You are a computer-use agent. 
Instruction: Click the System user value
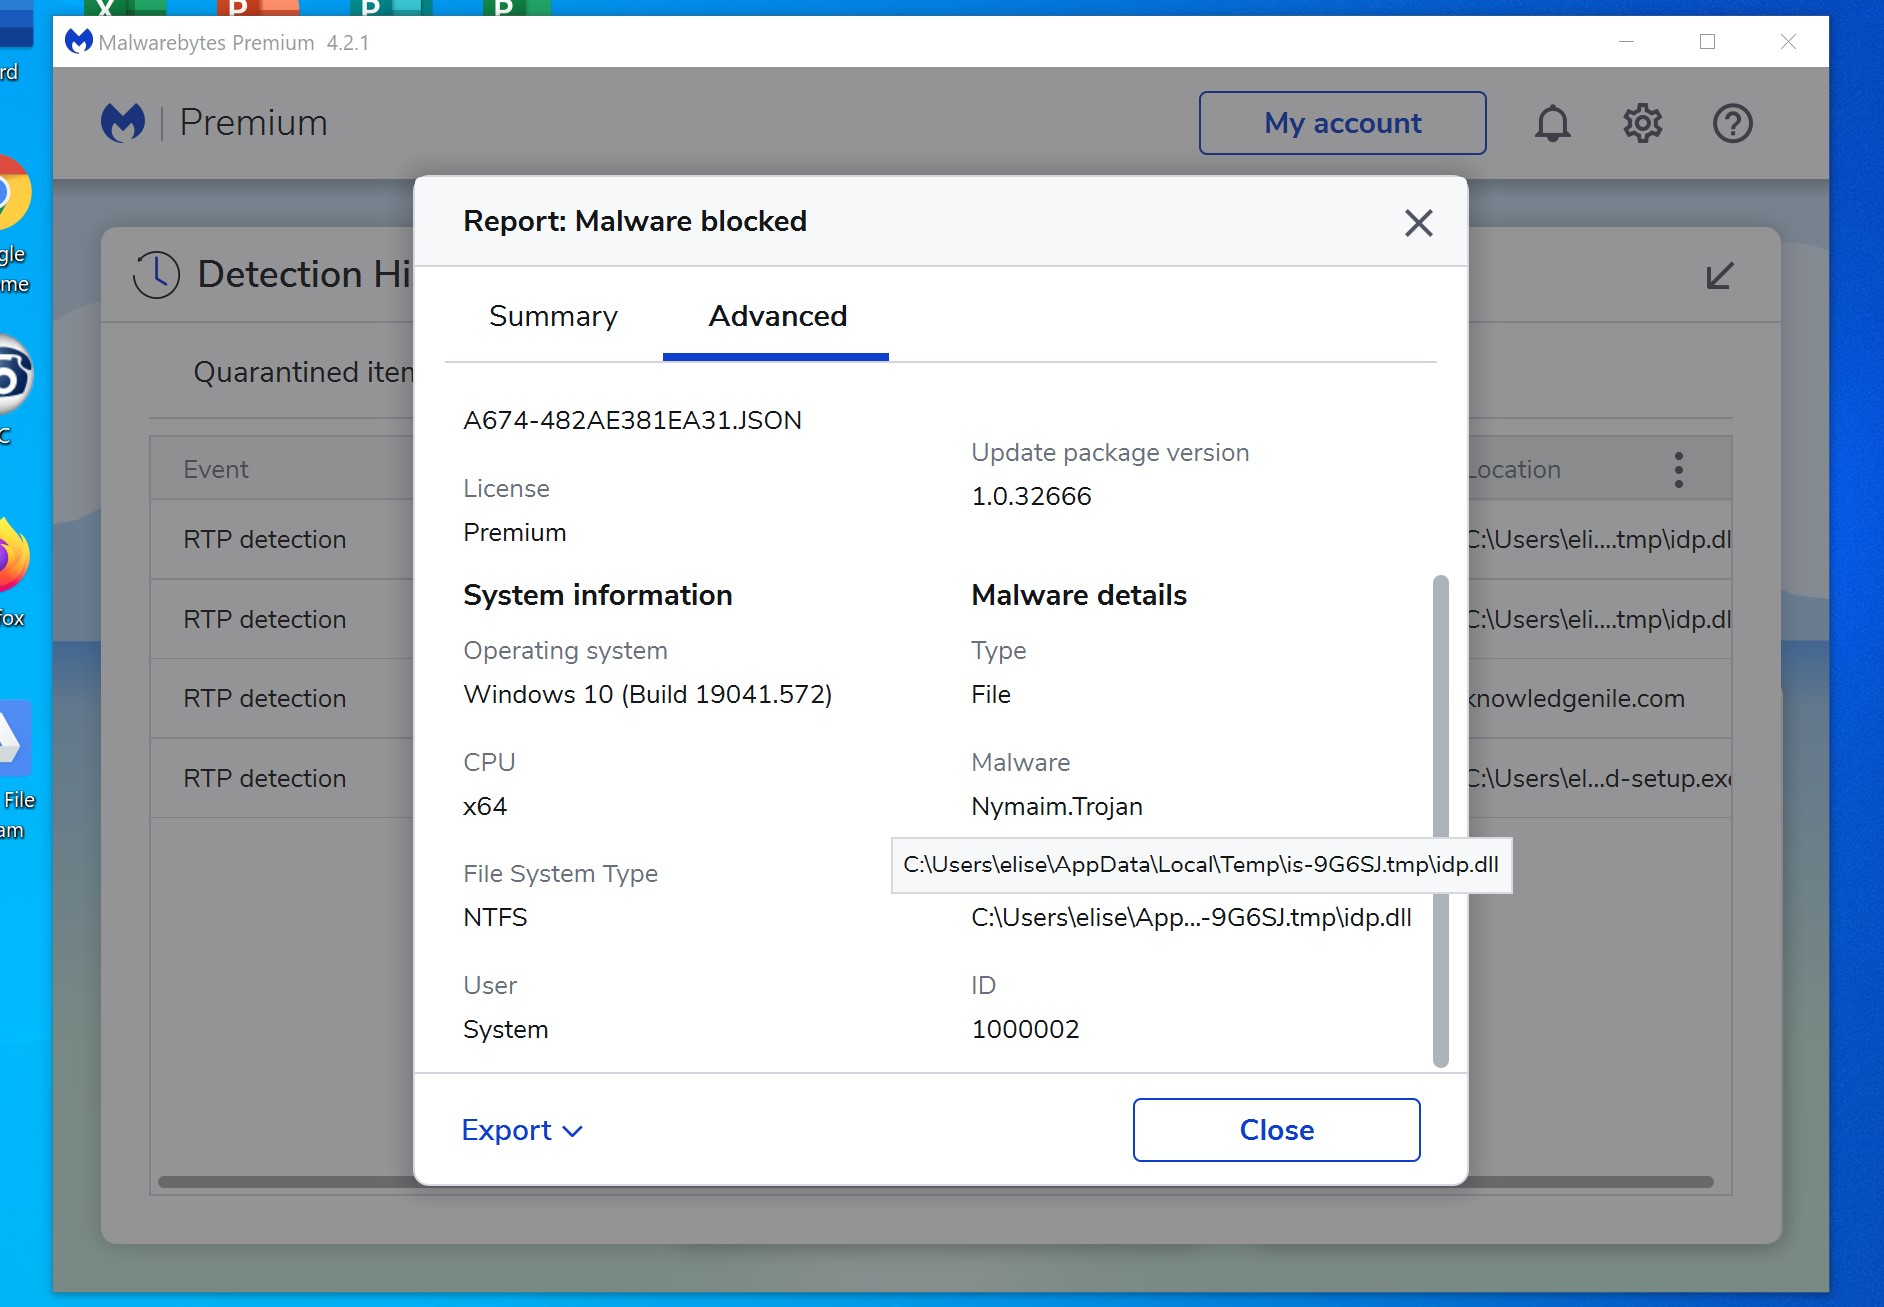click(505, 1029)
